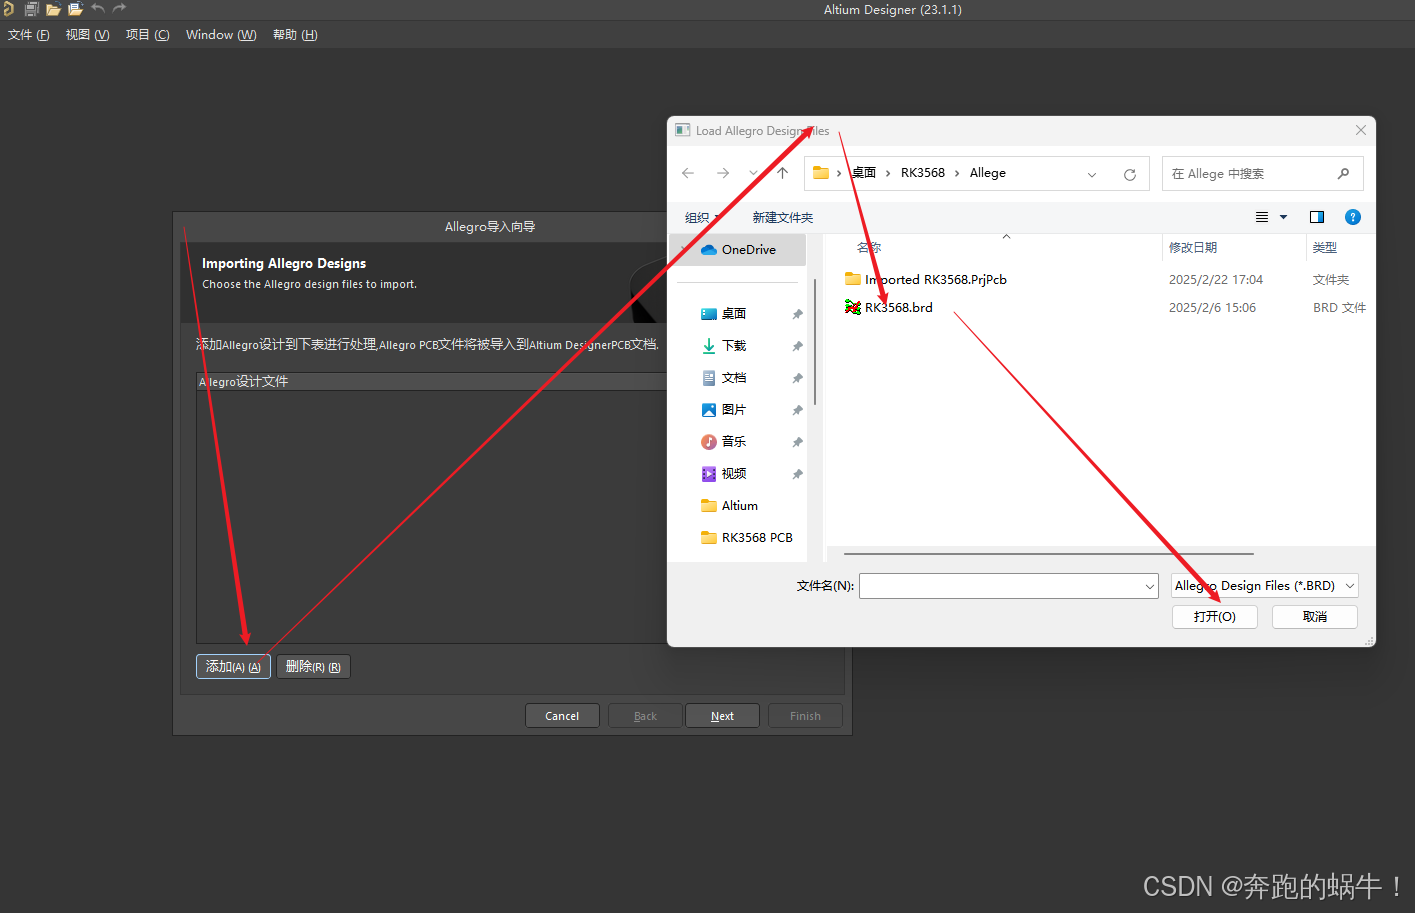Click the pin icon beside 文档

(797, 378)
